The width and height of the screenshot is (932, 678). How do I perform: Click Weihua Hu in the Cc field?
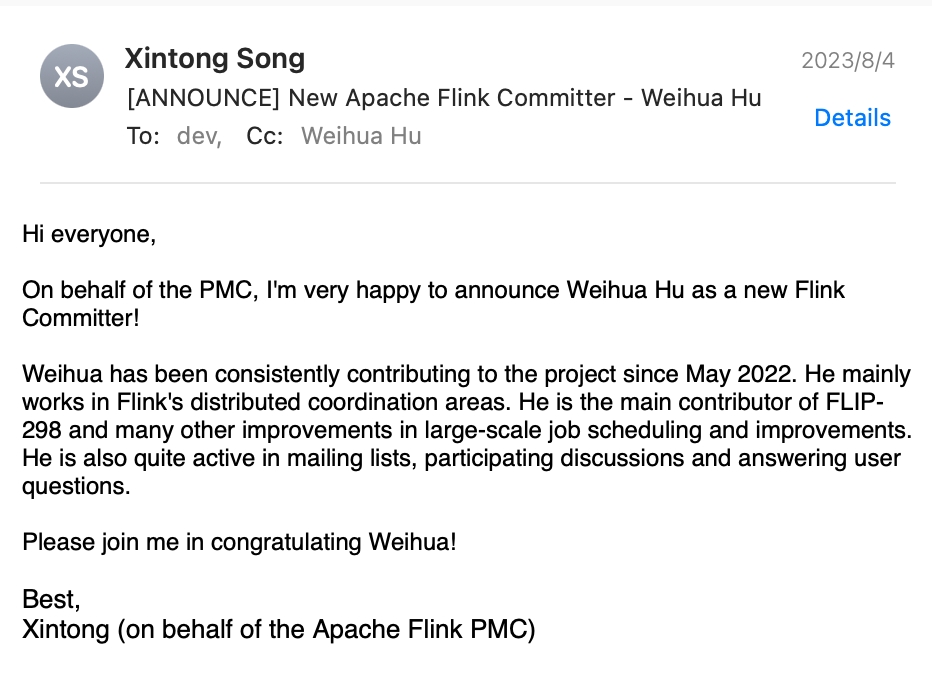tap(361, 136)
